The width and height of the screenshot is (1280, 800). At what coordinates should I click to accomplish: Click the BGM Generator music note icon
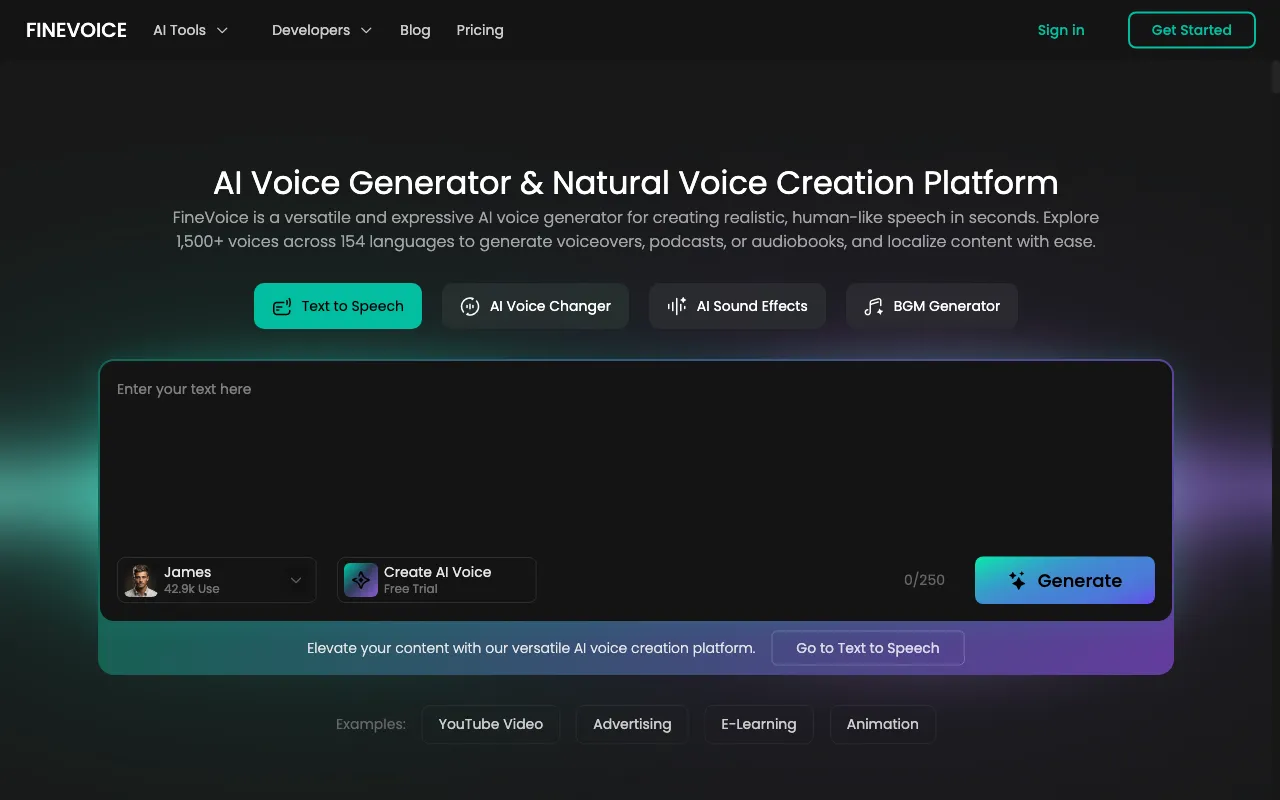point(874,307)
